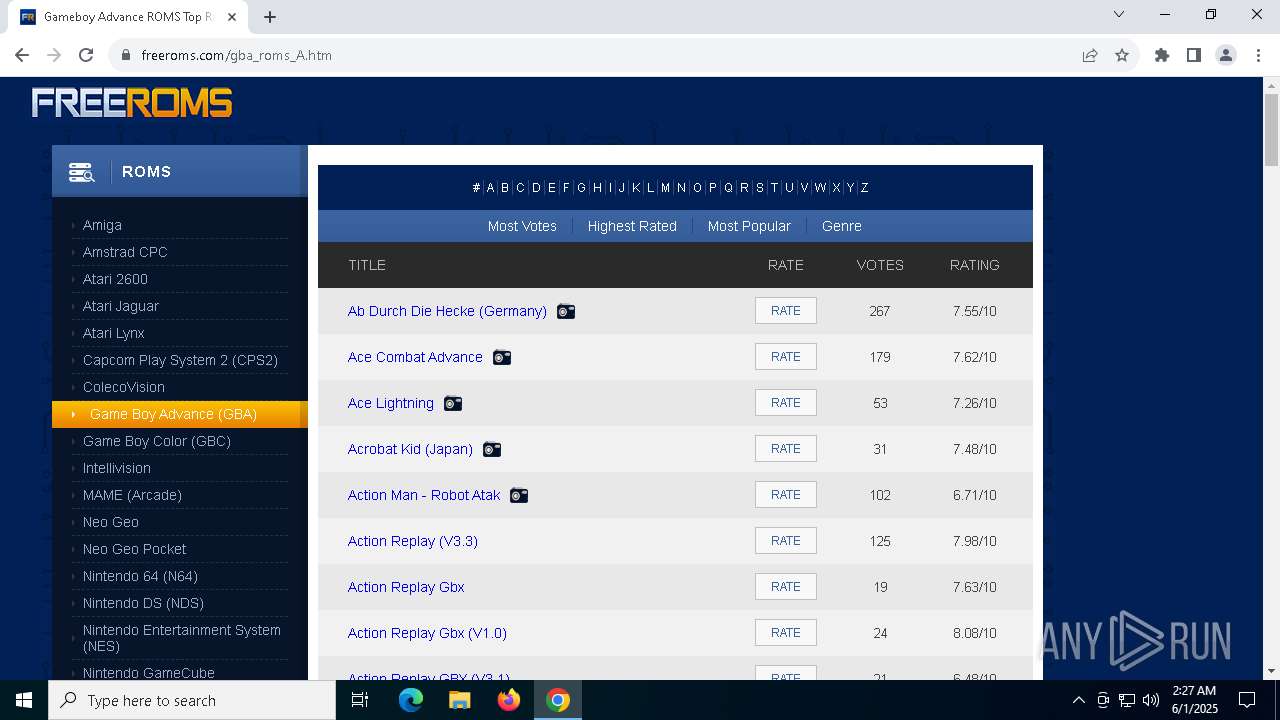Launch Microsoft Edge from the taskbar

click(411, 700)
